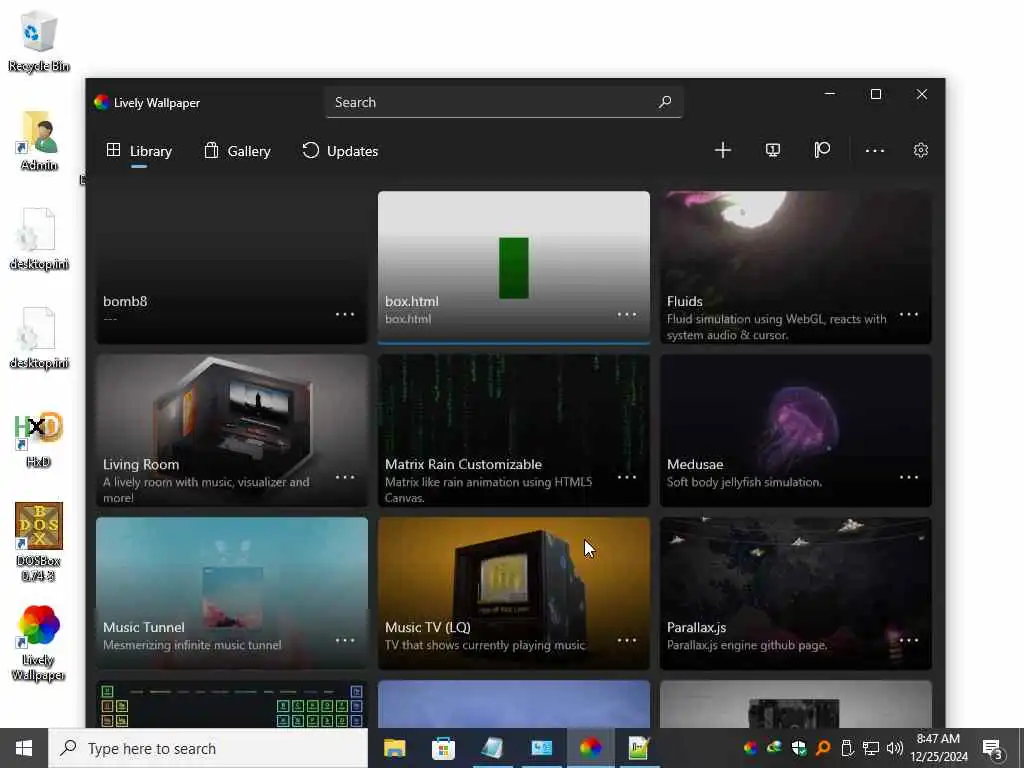The image size is (1024, 768).
Task: Open the Fluids wallpaper options menu
Action: [x=909, y=314]
